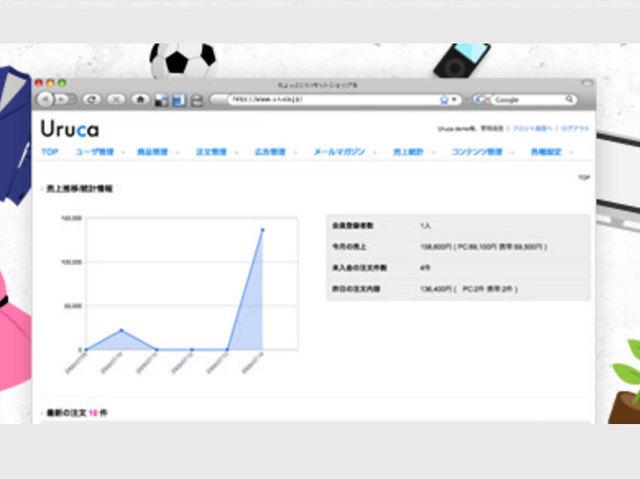Click the ログアウト link
640x479 pixels.
(575, 129)
